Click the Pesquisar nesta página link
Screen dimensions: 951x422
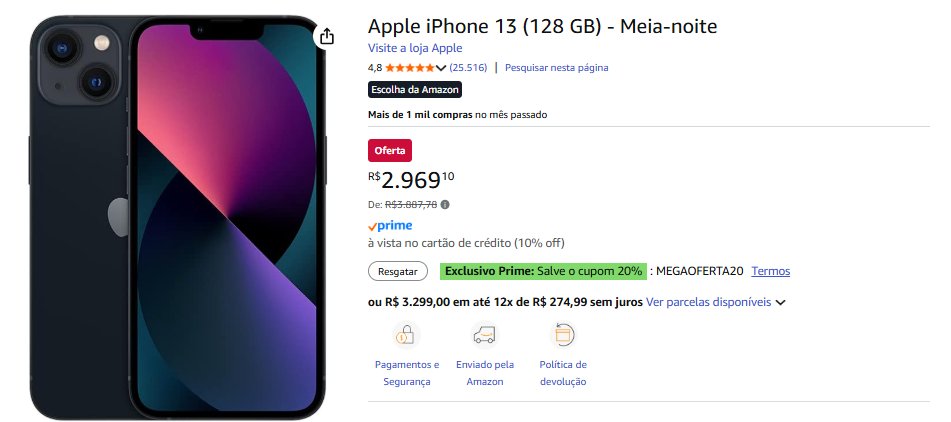(x=556, y=68)
